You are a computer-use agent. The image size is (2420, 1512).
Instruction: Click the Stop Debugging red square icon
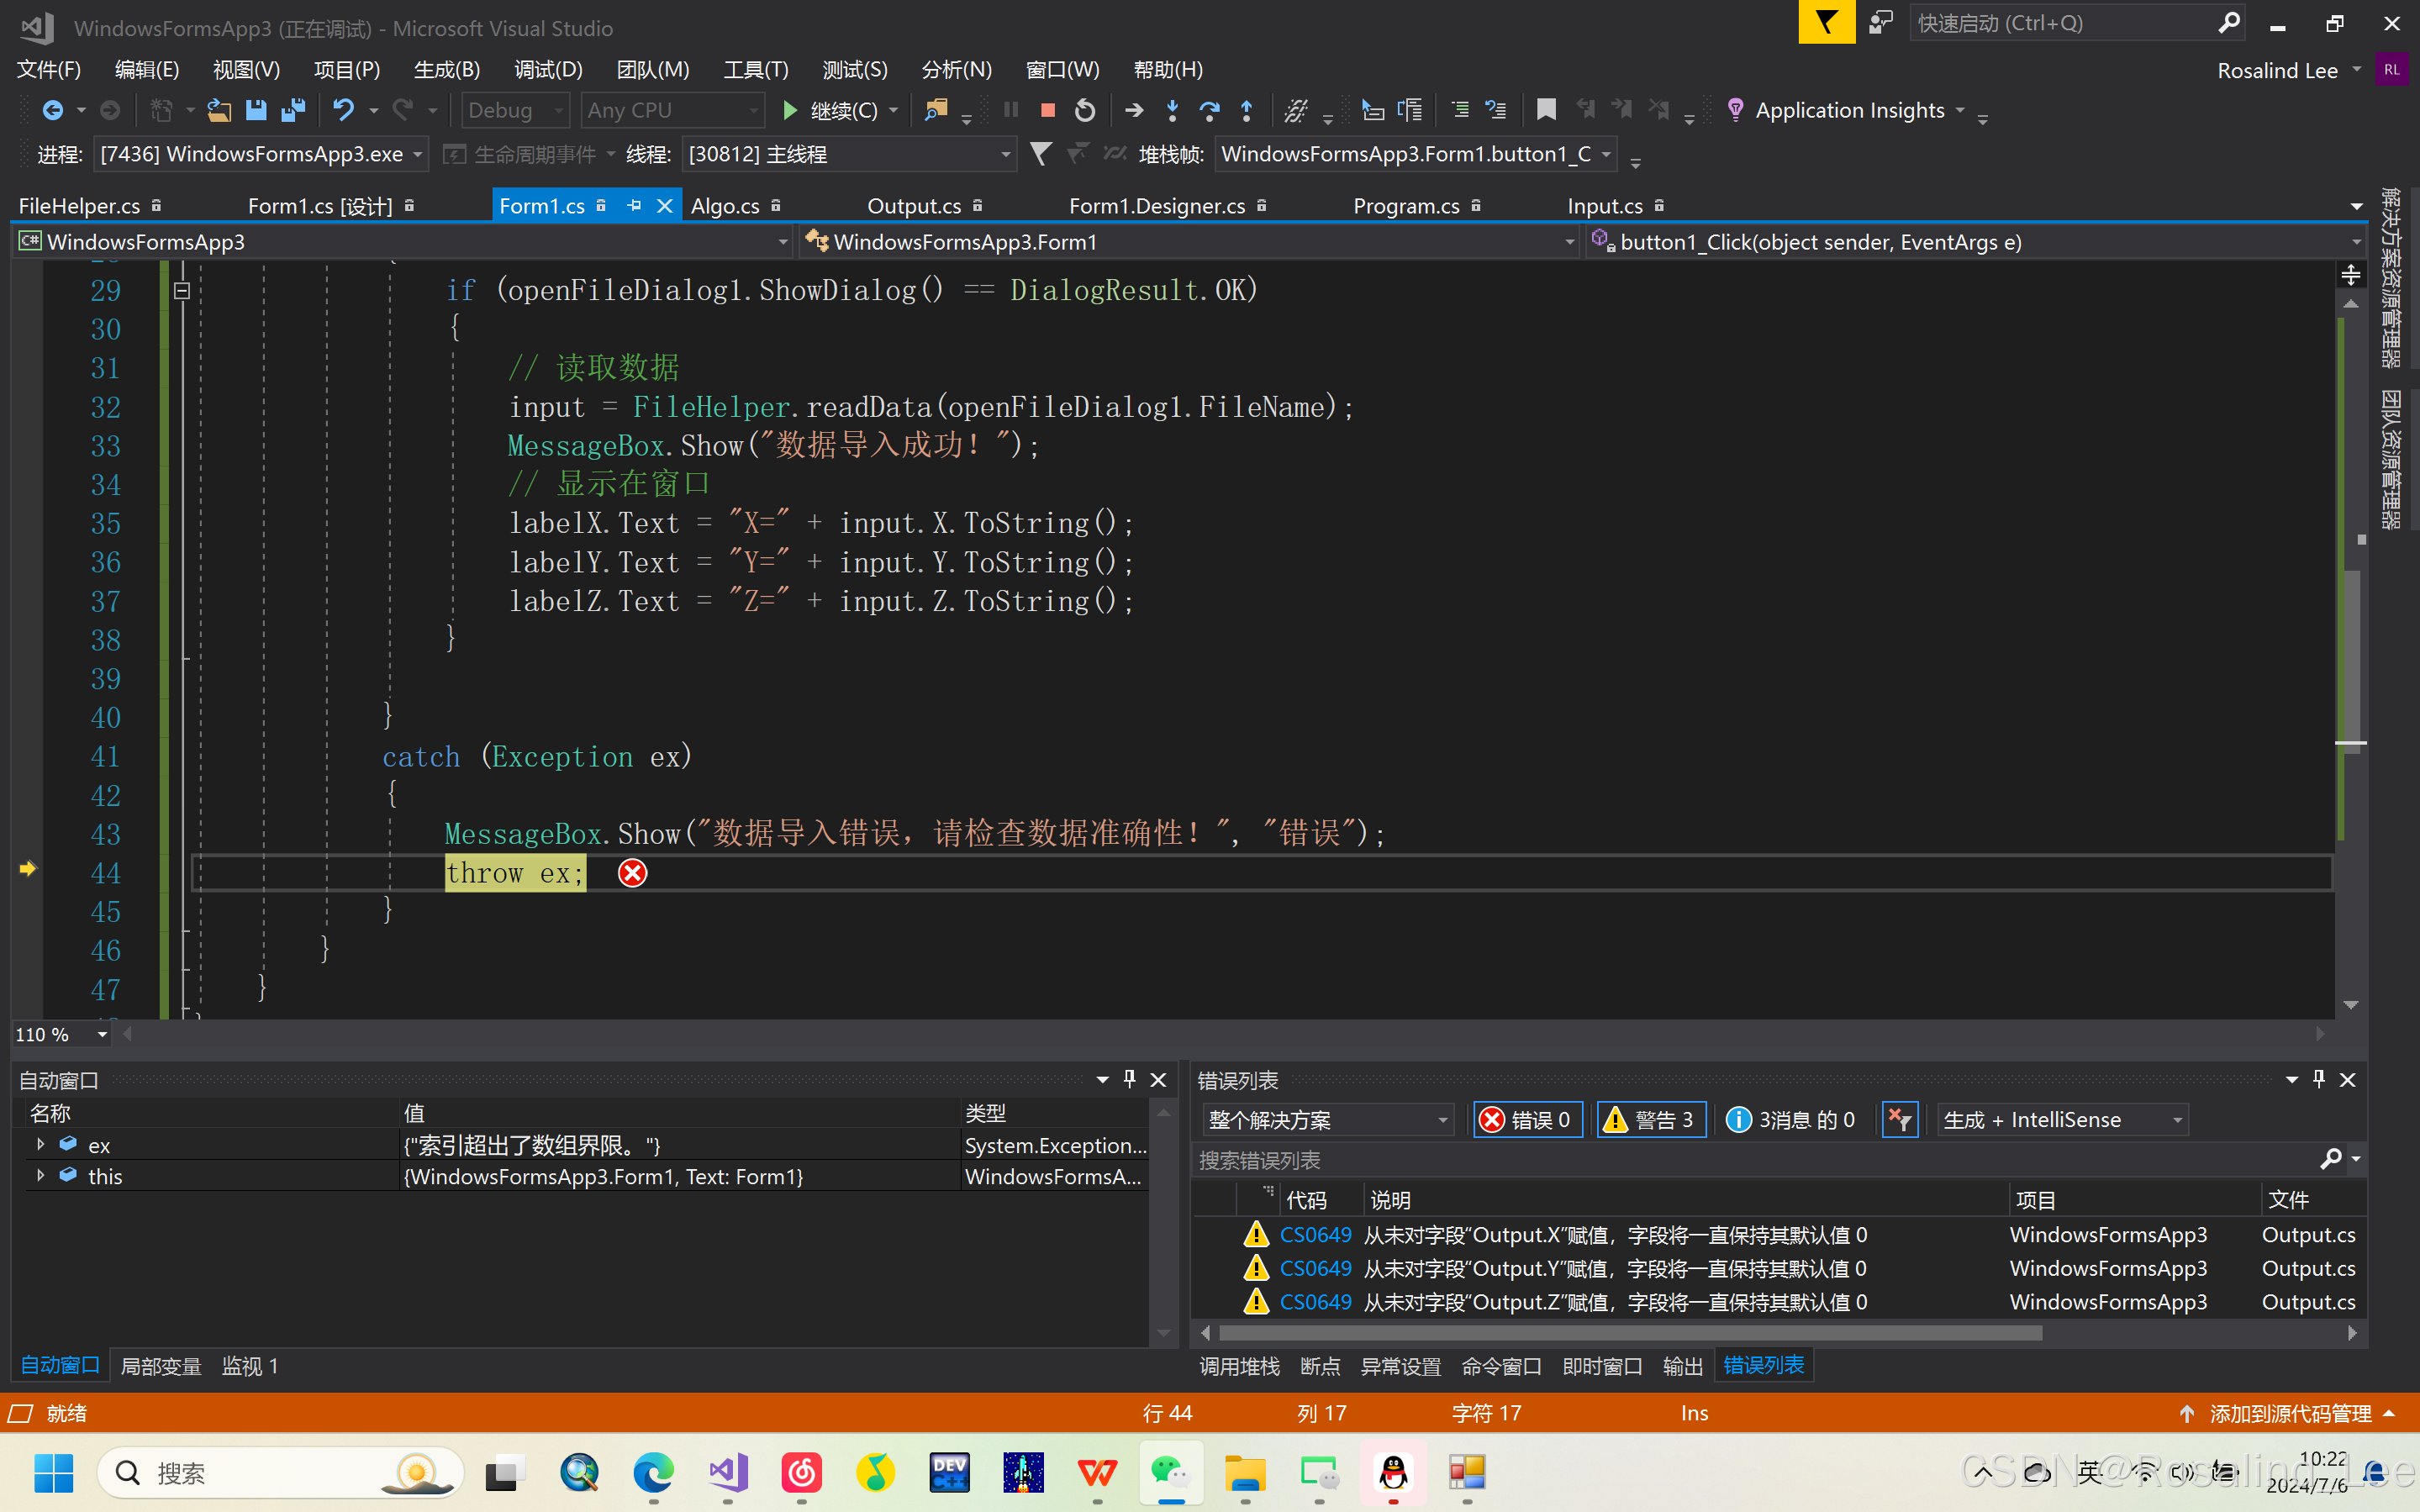(1047, 110)
